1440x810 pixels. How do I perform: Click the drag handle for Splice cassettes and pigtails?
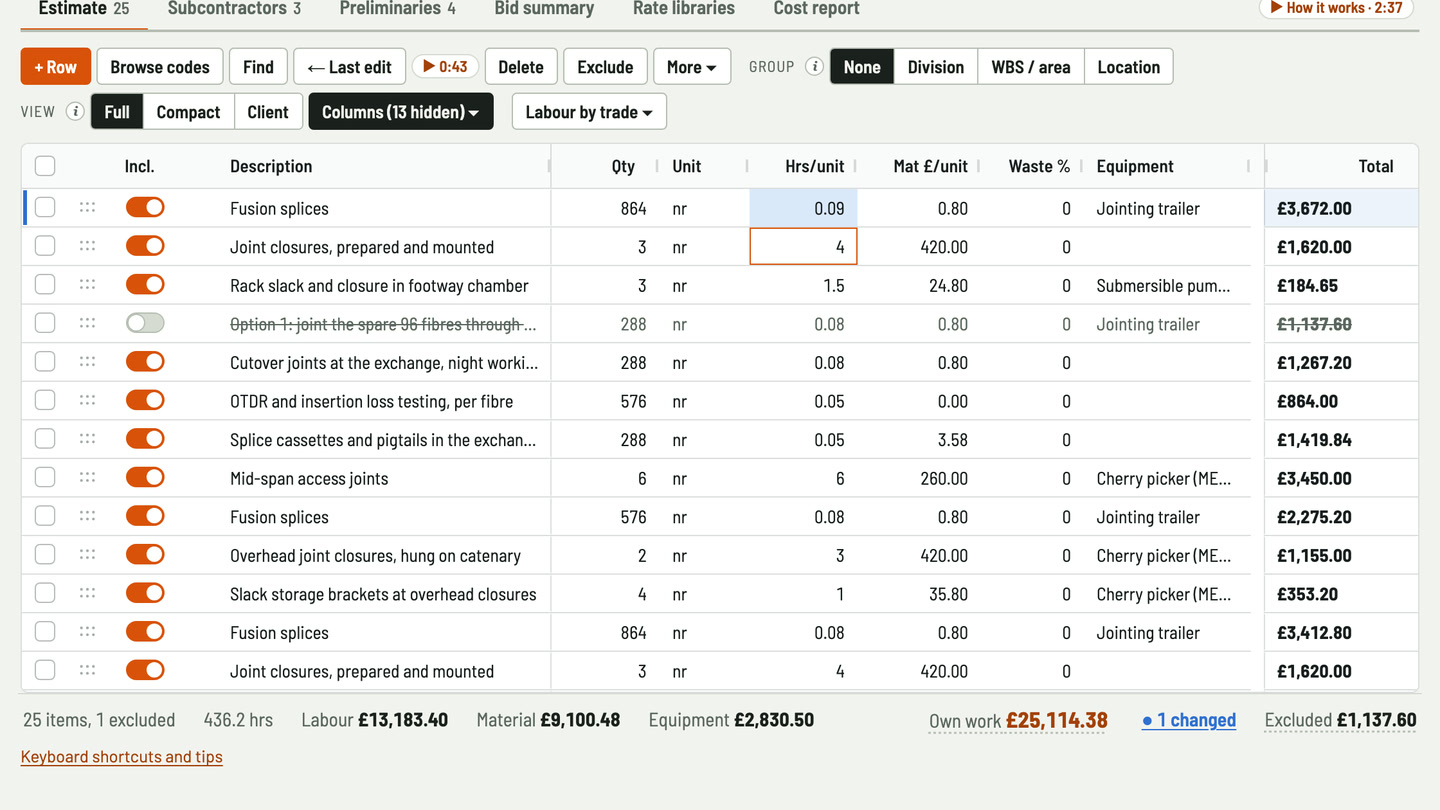tap(87, 439)
